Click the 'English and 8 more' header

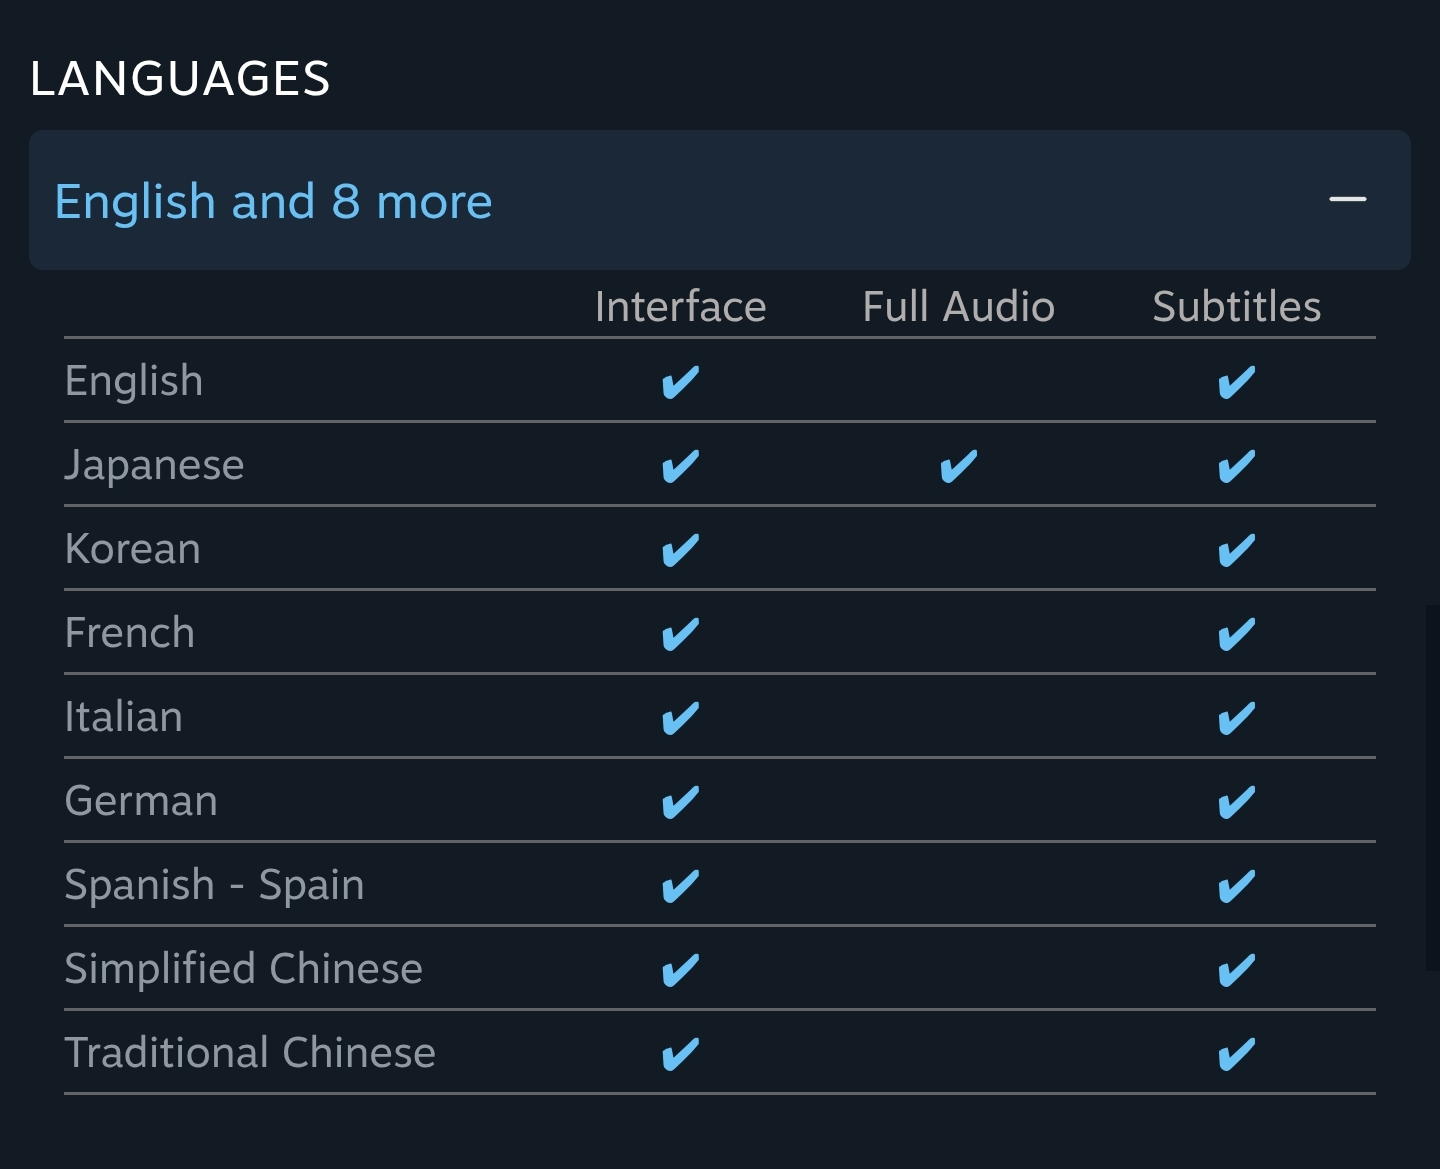click(x=273, y=201)
